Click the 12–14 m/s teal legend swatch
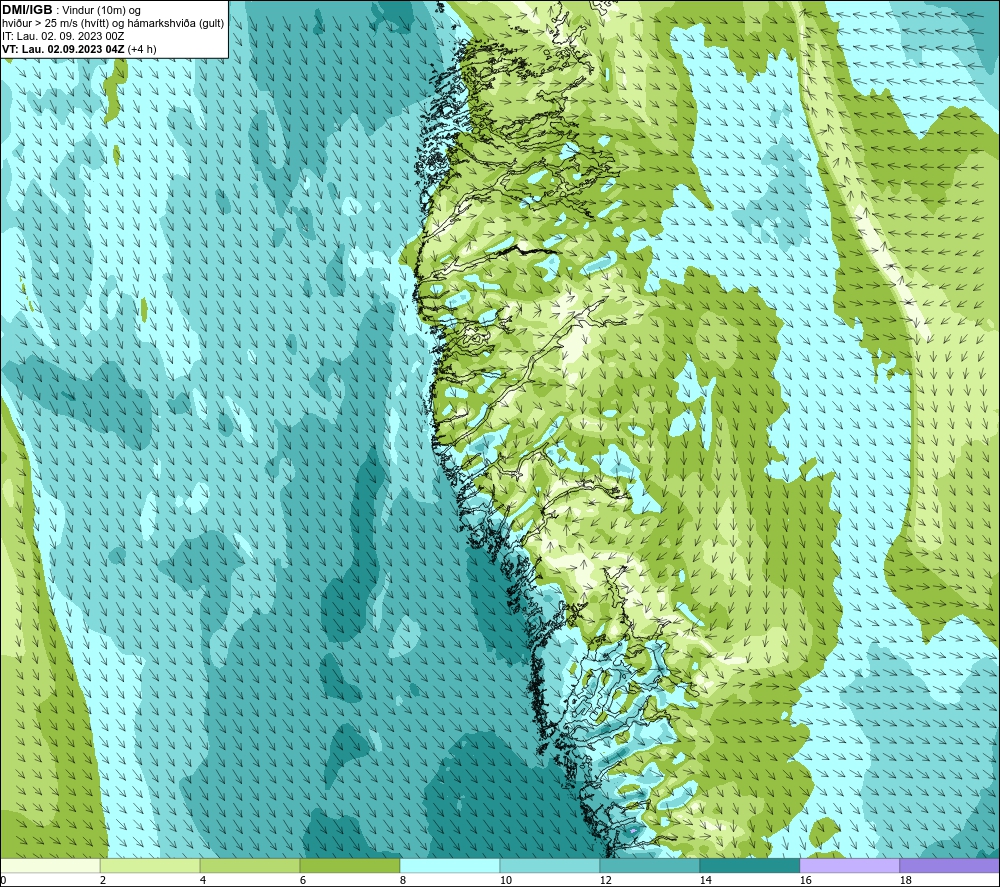 [x=649, y=866]
